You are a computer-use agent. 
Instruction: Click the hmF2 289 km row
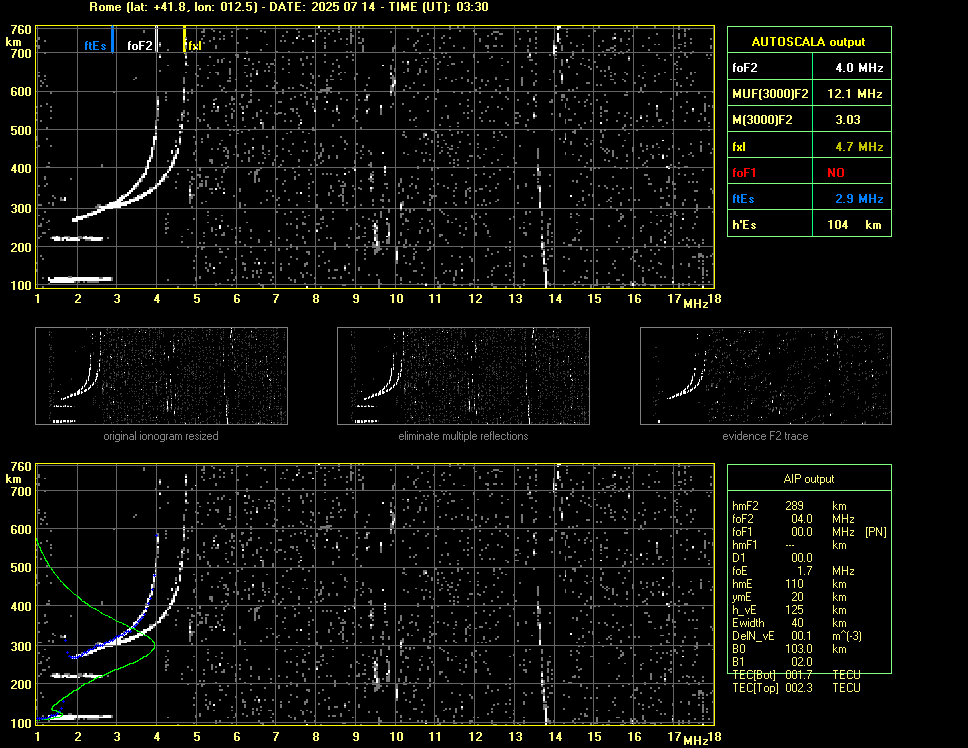(790, 506)
